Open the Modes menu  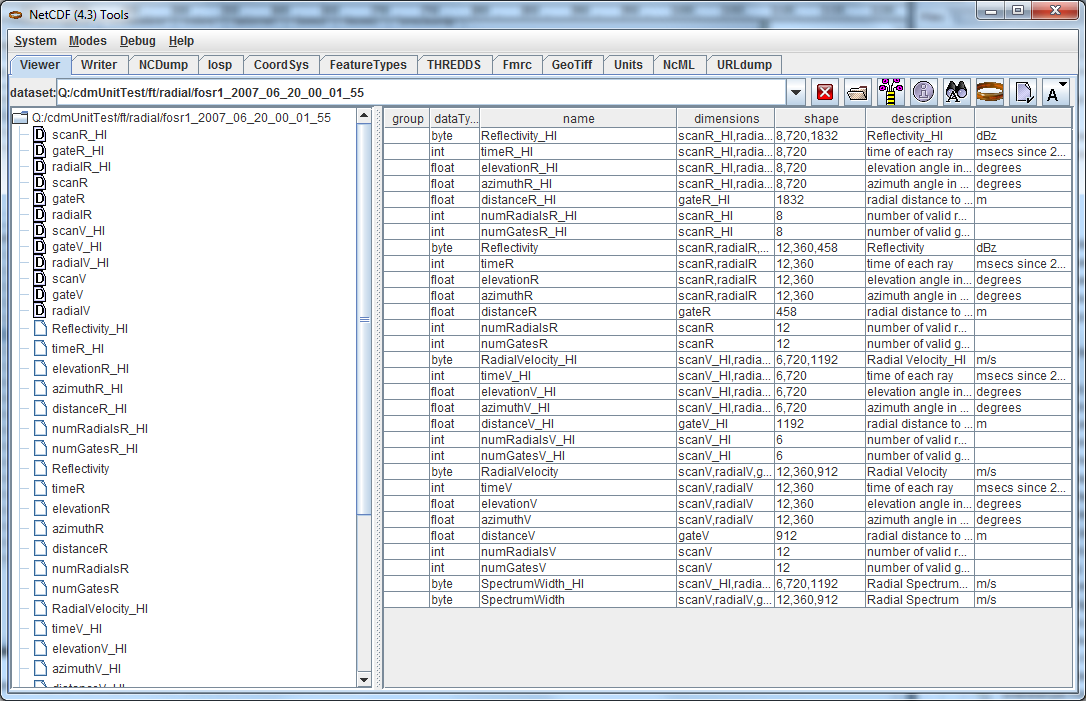88,41
